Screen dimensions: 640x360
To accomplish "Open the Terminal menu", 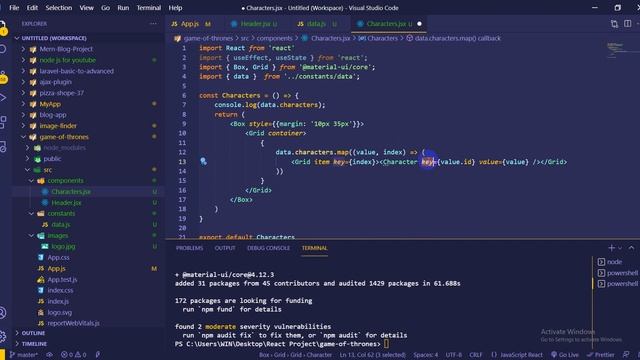I will (x=149, y=8).
